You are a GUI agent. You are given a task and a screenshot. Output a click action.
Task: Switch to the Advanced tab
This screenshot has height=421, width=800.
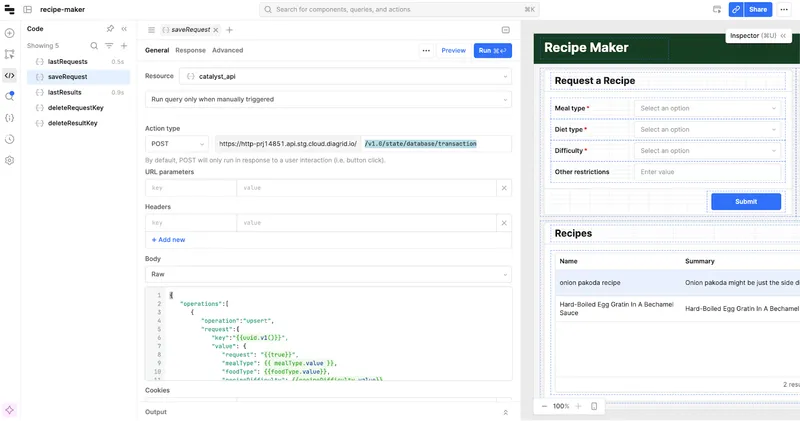[227, 50]
